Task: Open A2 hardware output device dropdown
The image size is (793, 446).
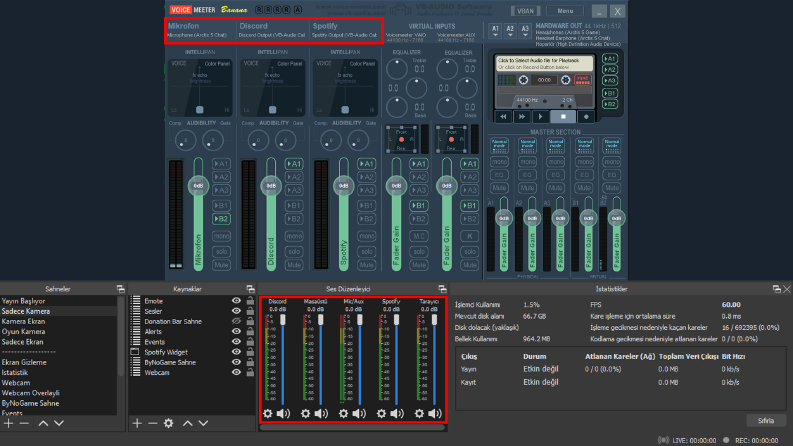Action: point(510,31)
